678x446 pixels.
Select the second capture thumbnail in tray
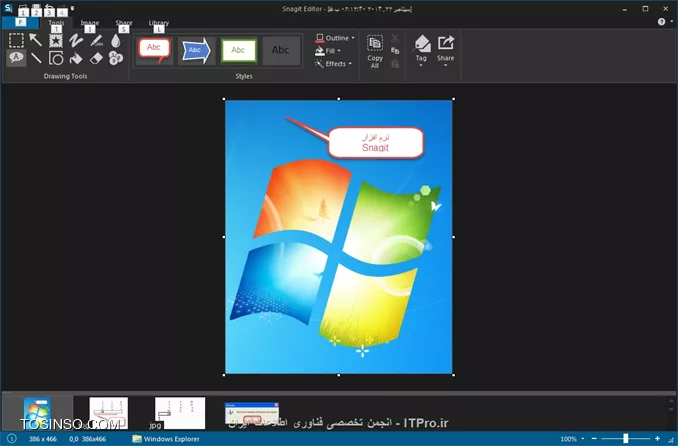[109, 413]
